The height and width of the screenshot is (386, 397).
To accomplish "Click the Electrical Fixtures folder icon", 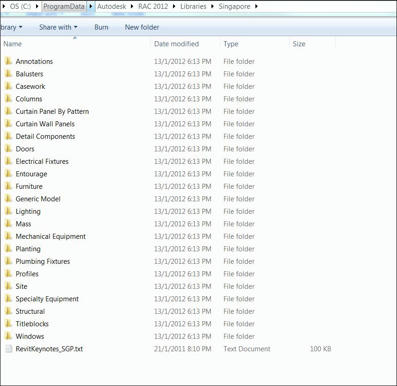I will [8, 161].
